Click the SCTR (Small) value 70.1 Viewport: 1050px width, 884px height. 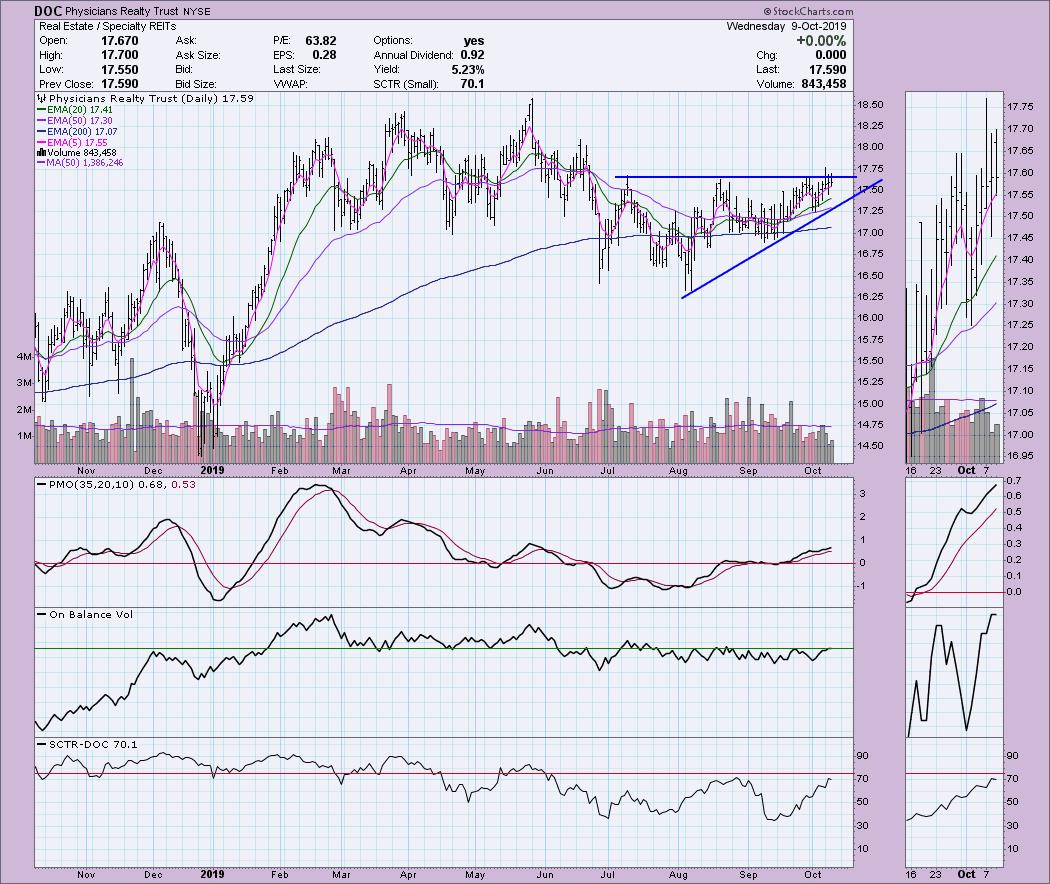[x=472, y=84]
